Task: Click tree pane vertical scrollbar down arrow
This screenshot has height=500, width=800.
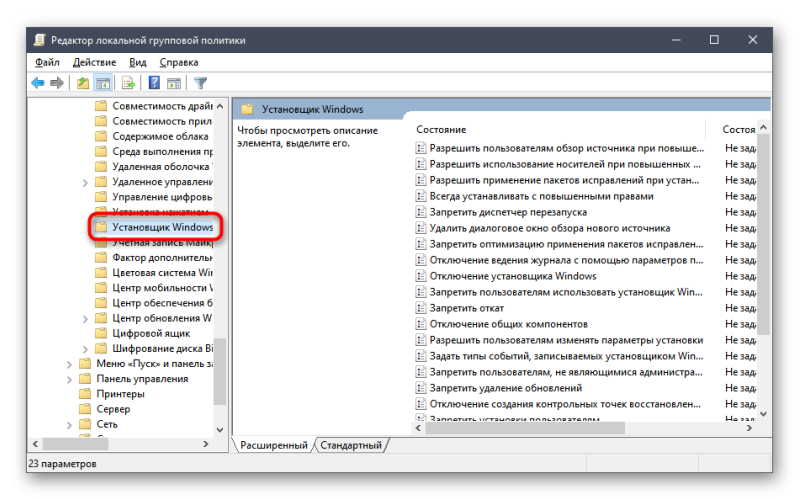Action: point(220,430)
